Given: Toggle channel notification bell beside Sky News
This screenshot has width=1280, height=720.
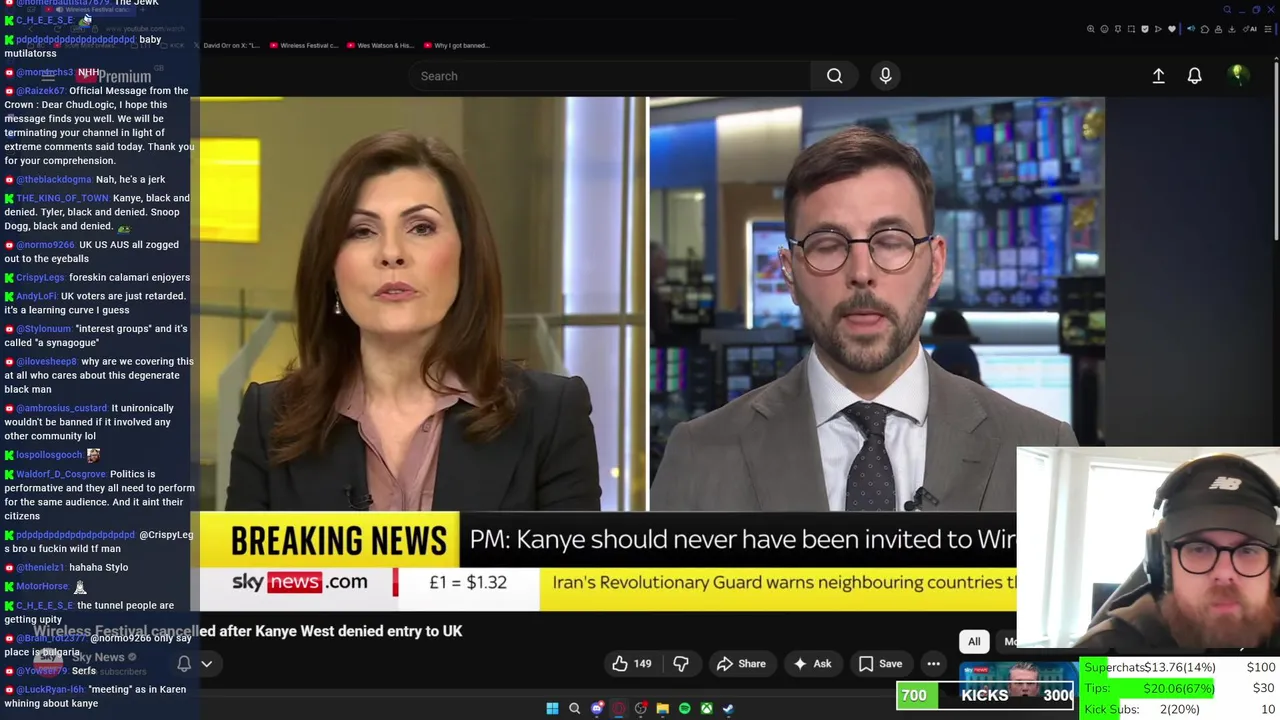Looking at the screenshot, I should 184,664.
